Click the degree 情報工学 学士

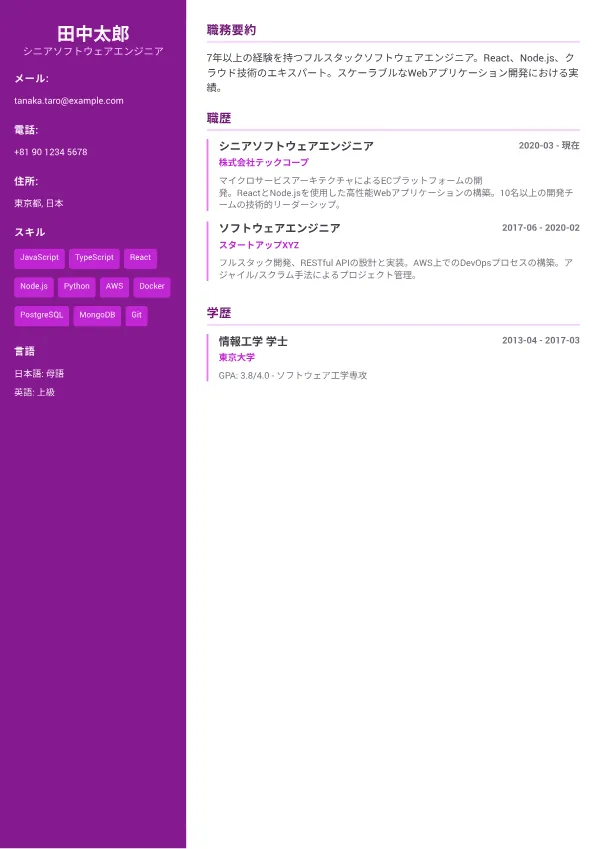253,342
